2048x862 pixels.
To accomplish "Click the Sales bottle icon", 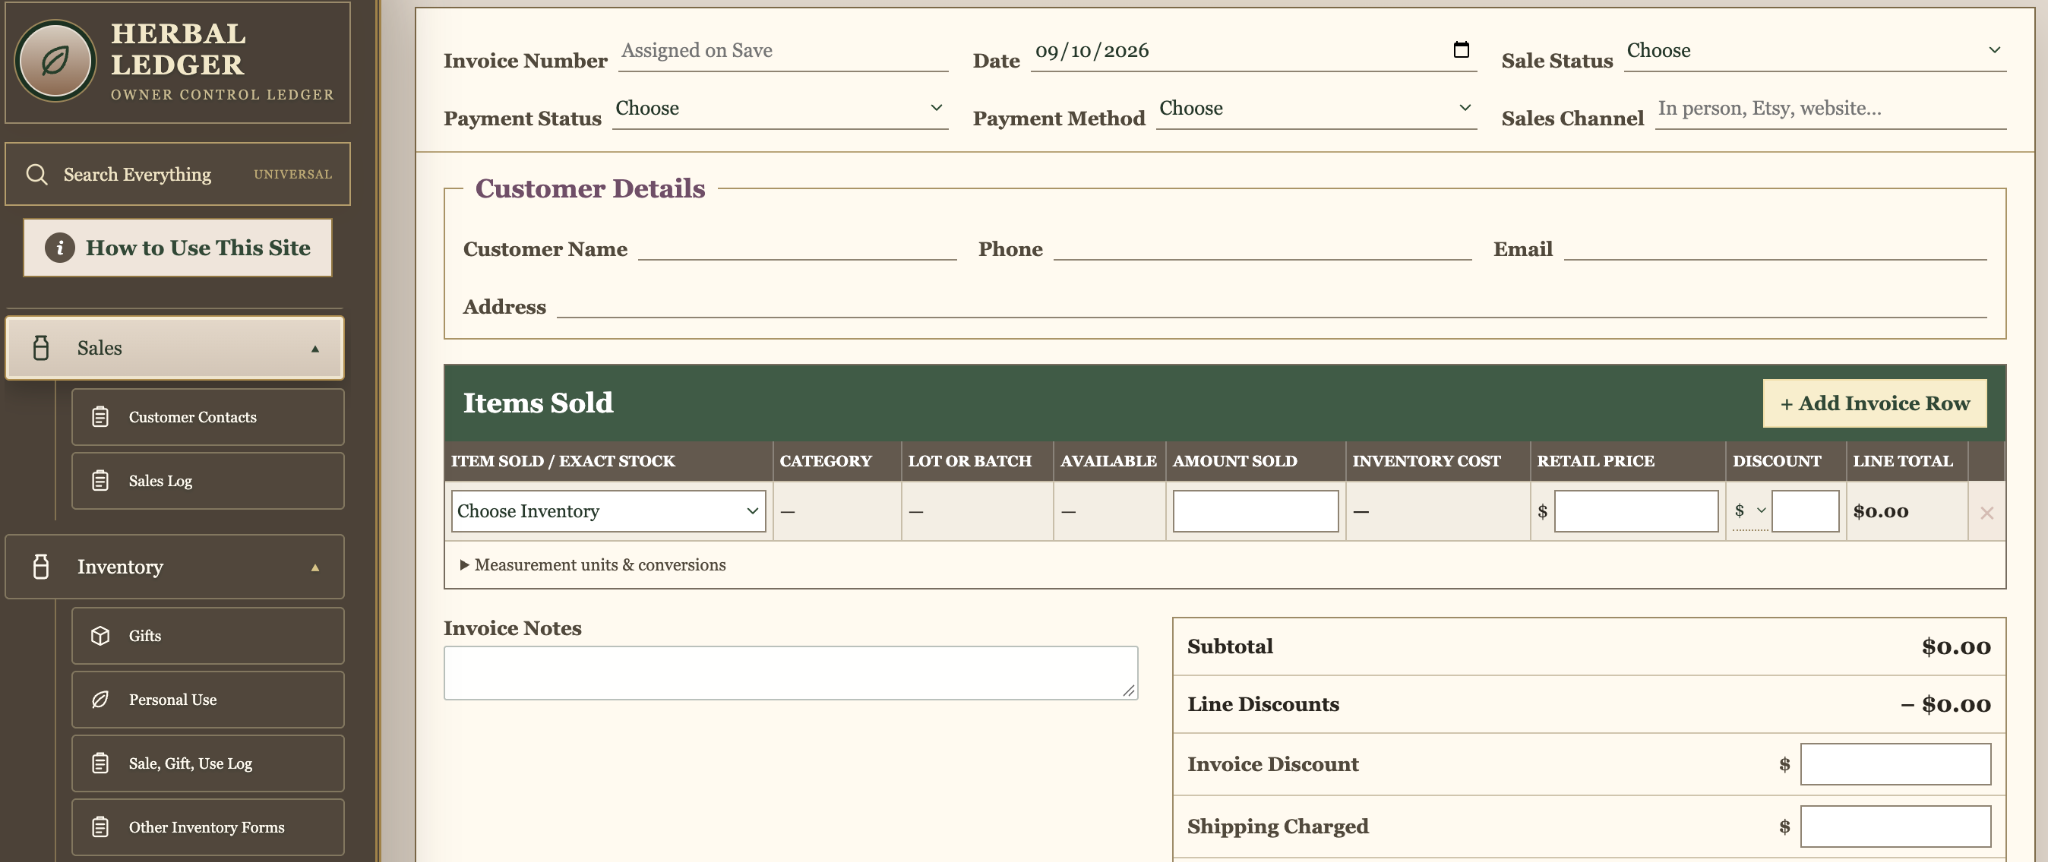I will [x=41, y=348].
